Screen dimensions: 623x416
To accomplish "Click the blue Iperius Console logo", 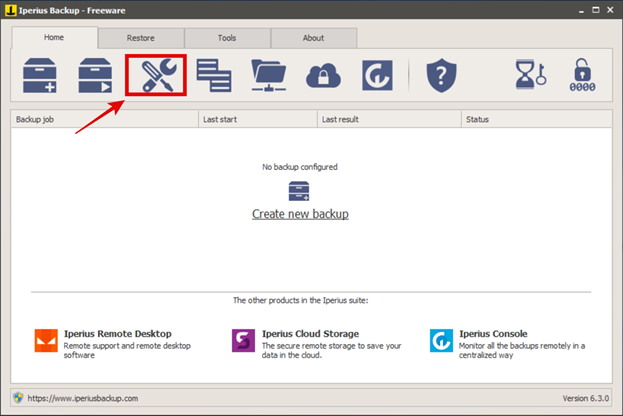I will tap(441, 341).
